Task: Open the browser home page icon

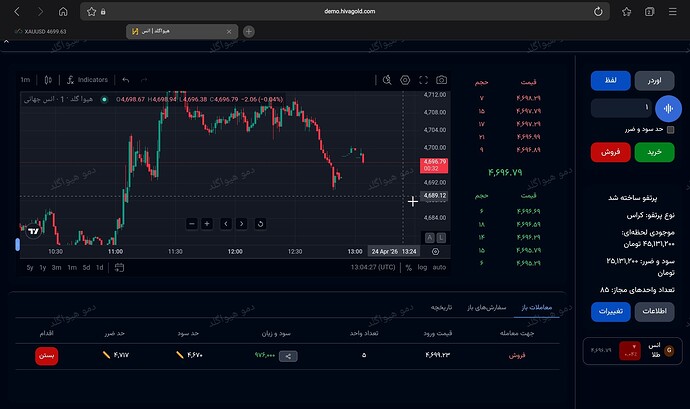Action: [63, 11]
